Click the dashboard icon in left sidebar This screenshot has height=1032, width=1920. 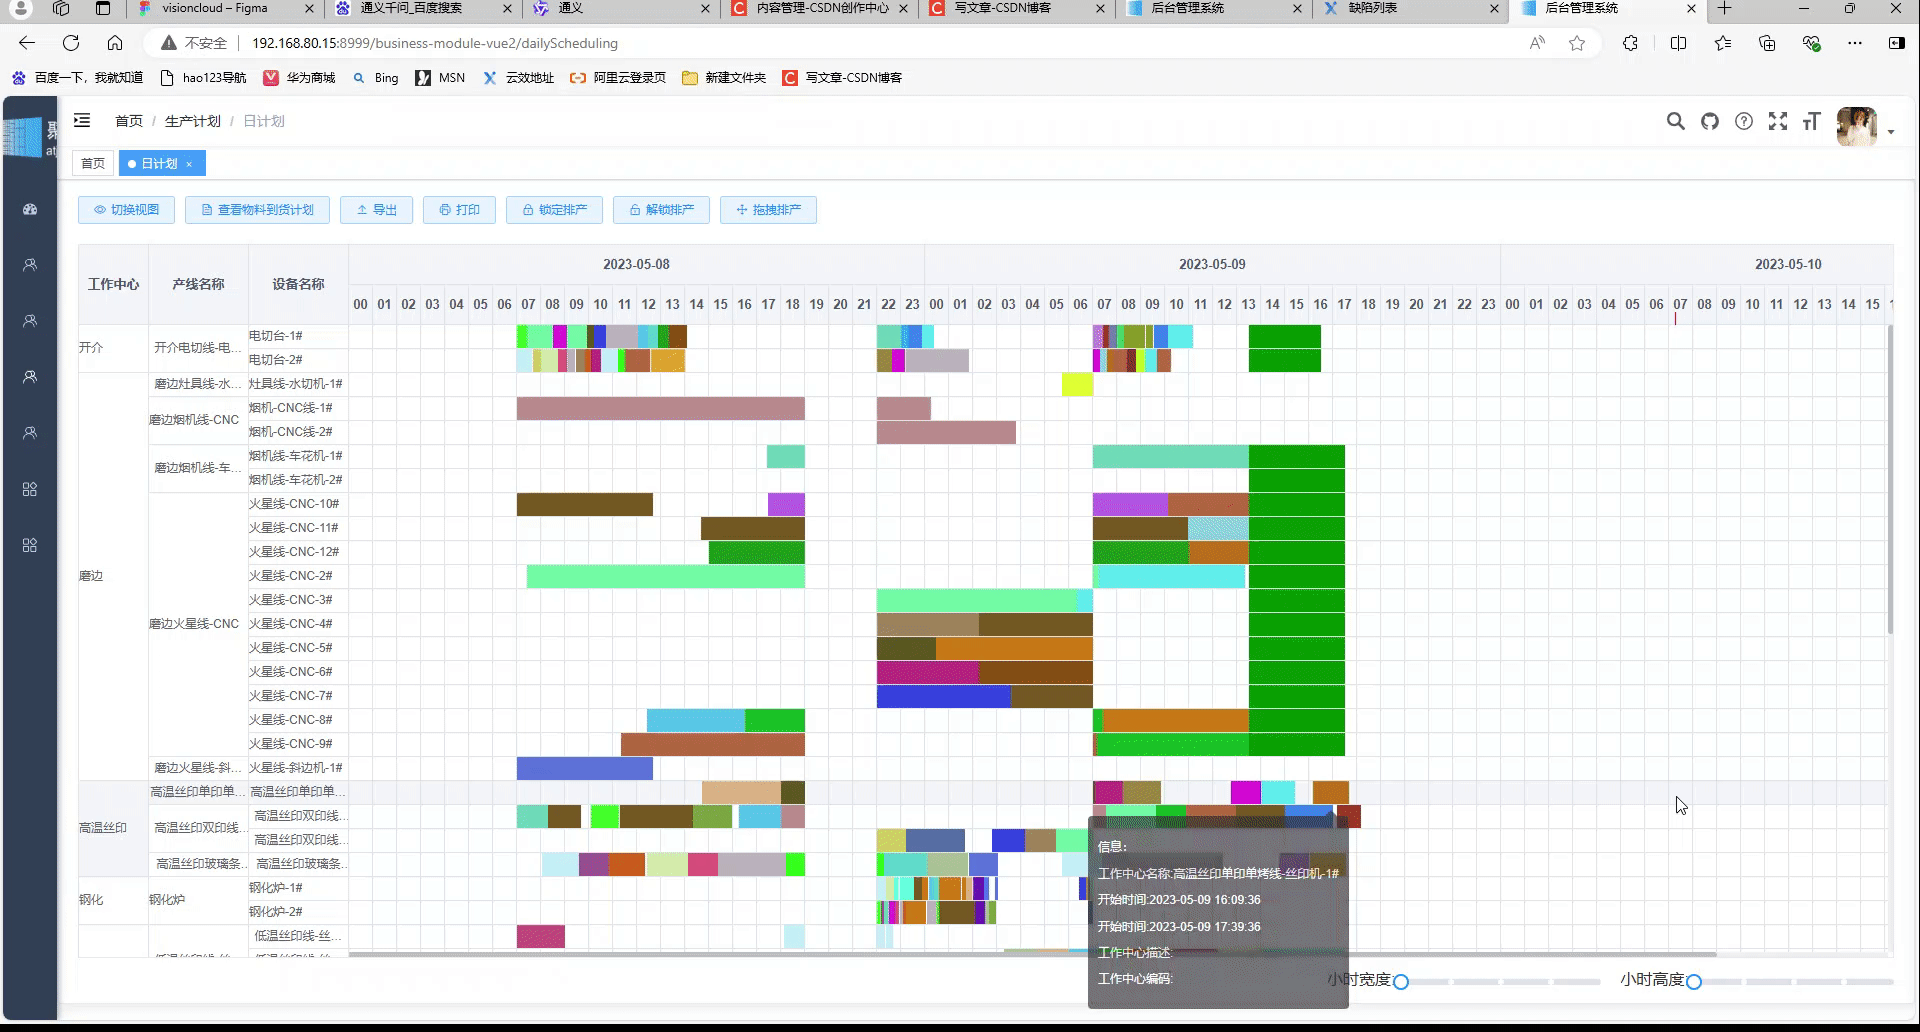(30, 209)
